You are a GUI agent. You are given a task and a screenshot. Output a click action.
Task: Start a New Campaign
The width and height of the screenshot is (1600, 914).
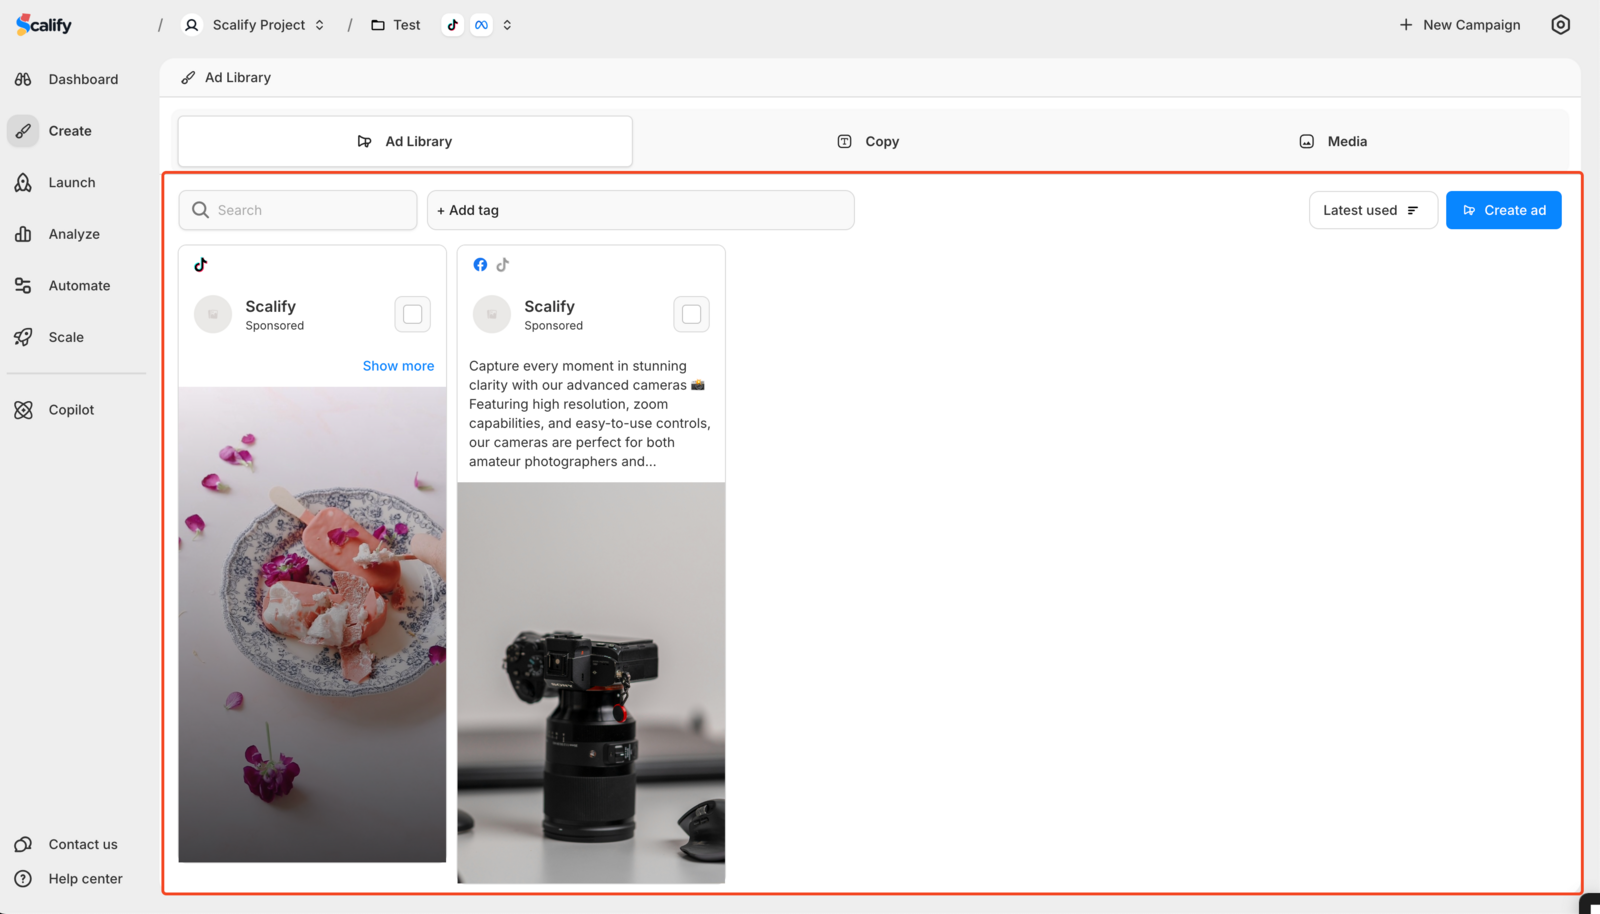tap(1459, 24)
